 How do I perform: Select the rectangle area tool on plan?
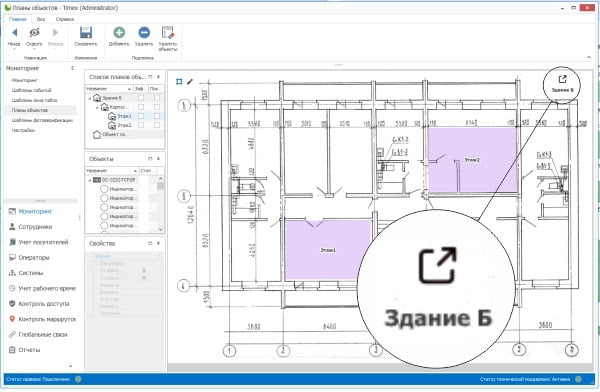[x=179, y=82]
